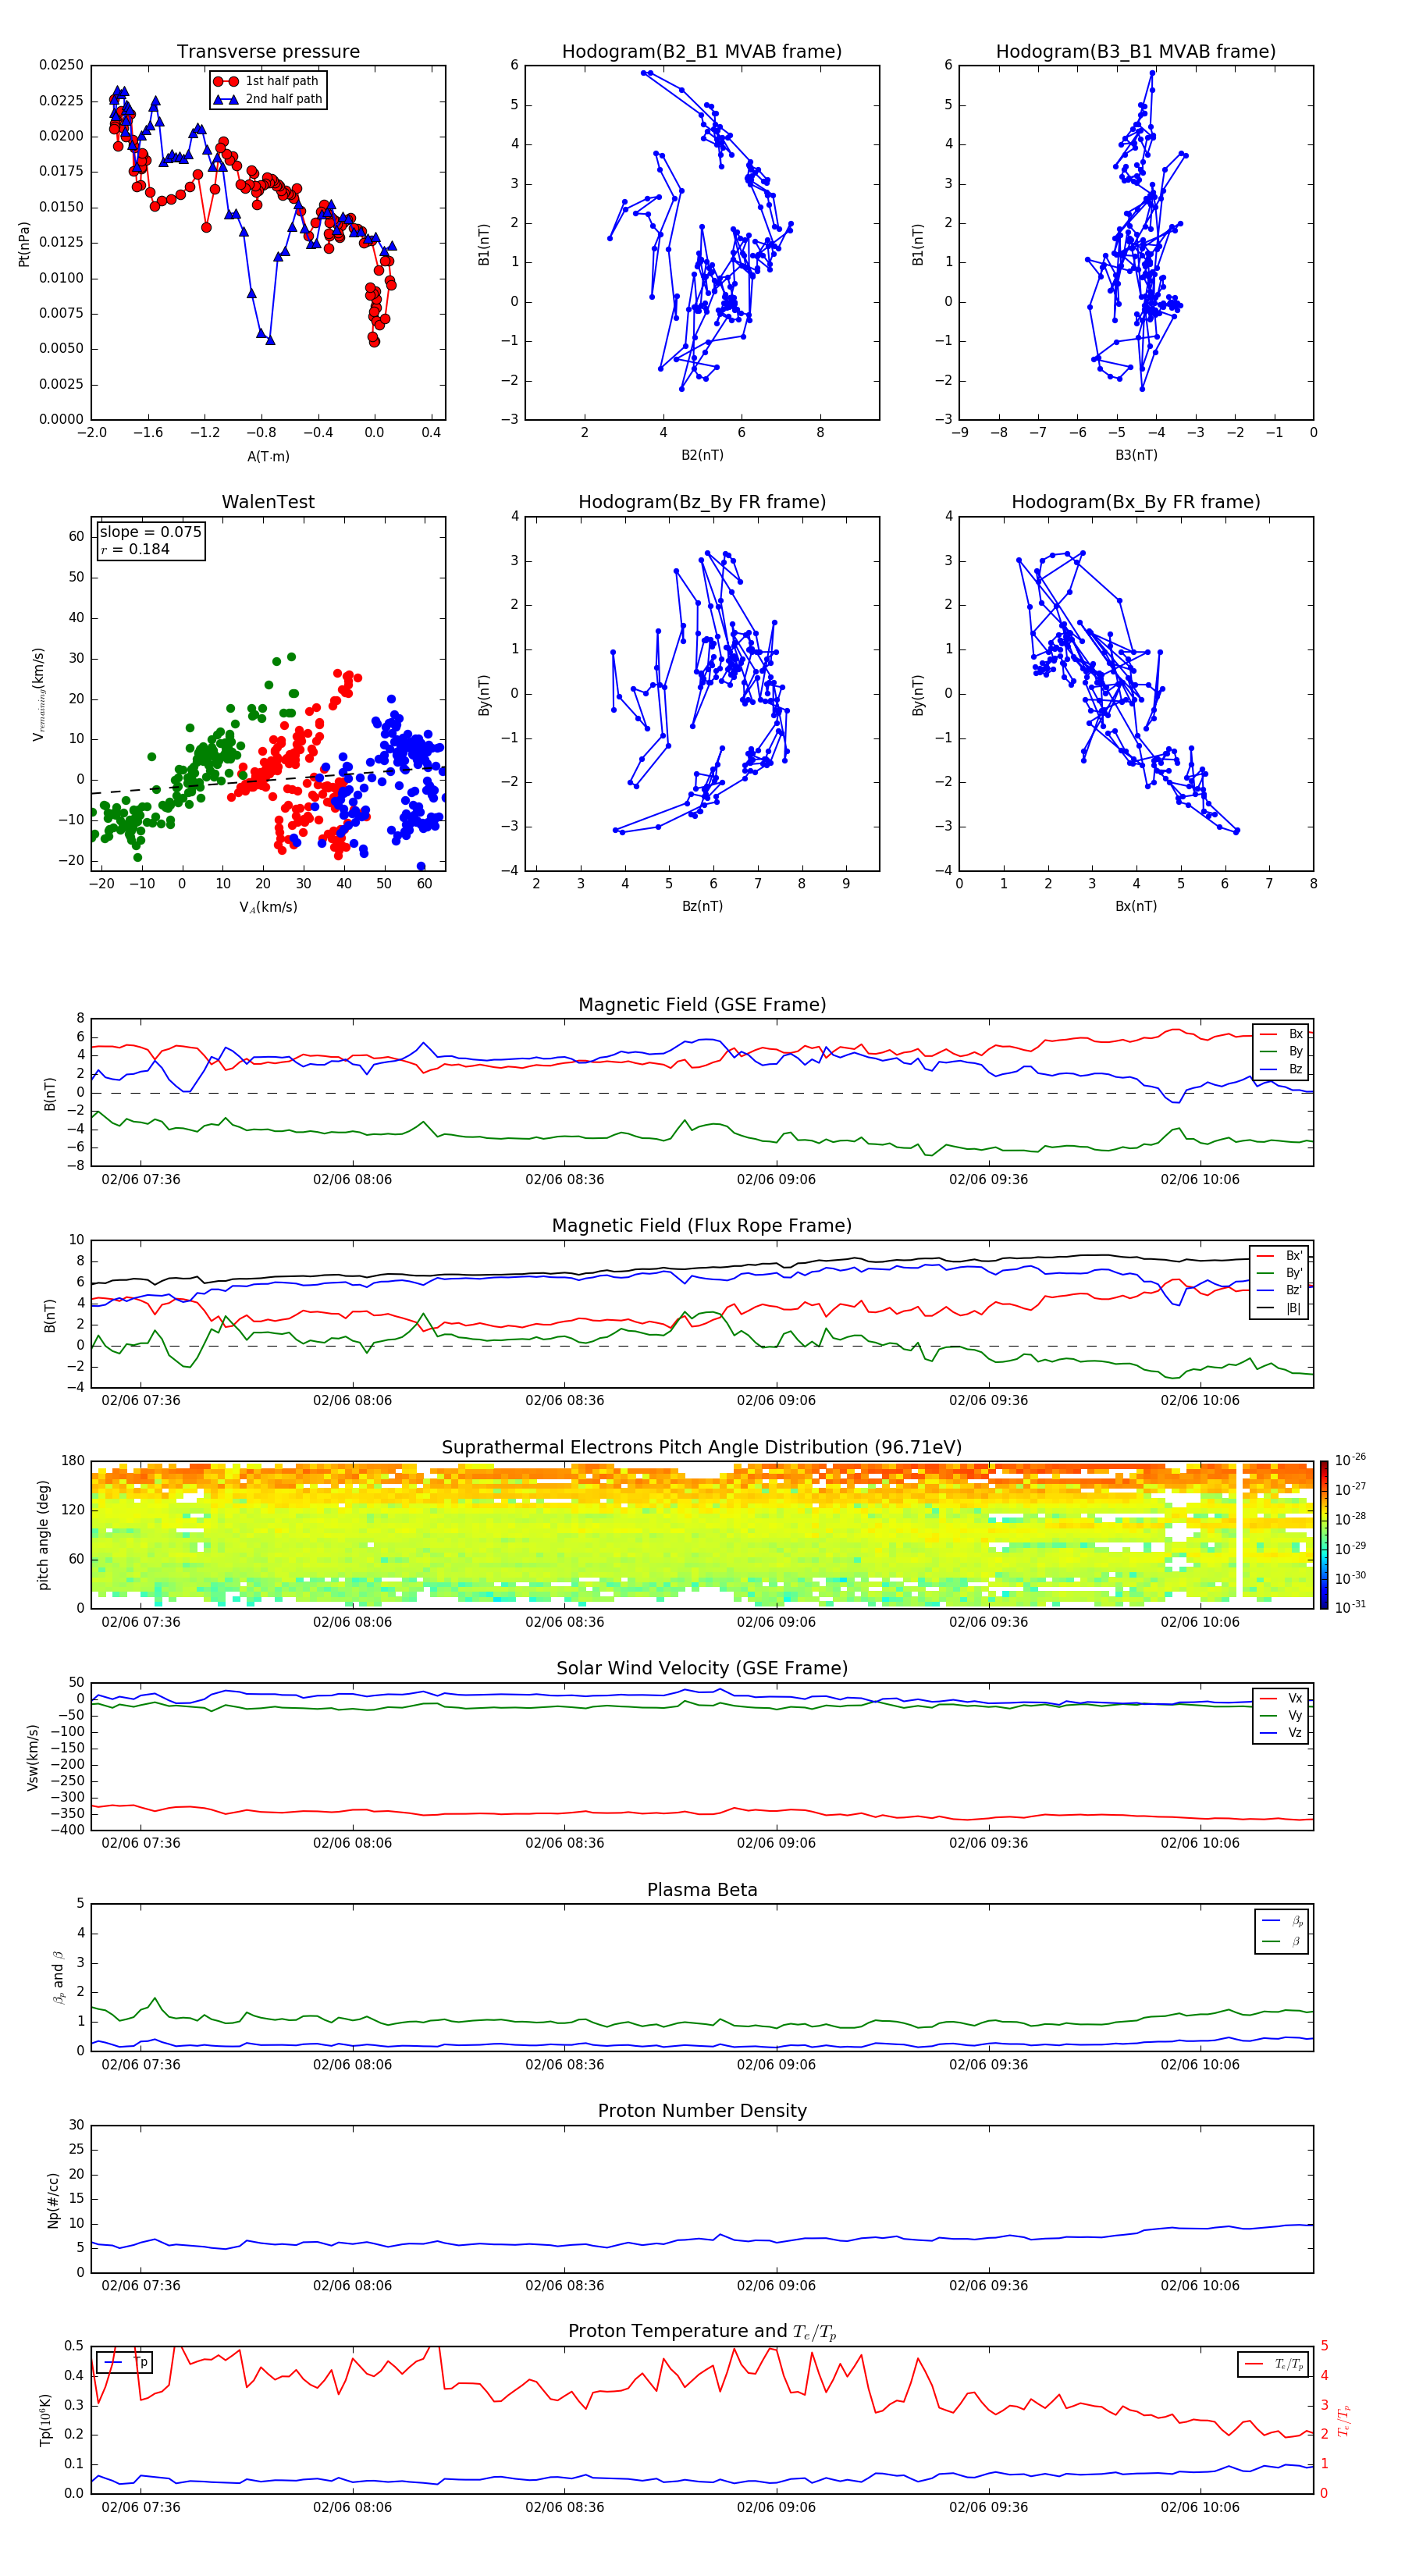This screenshot has height=2576, width=1405.
Task: Select the "Transverse pressure" plot title
Action: point(268,52)
